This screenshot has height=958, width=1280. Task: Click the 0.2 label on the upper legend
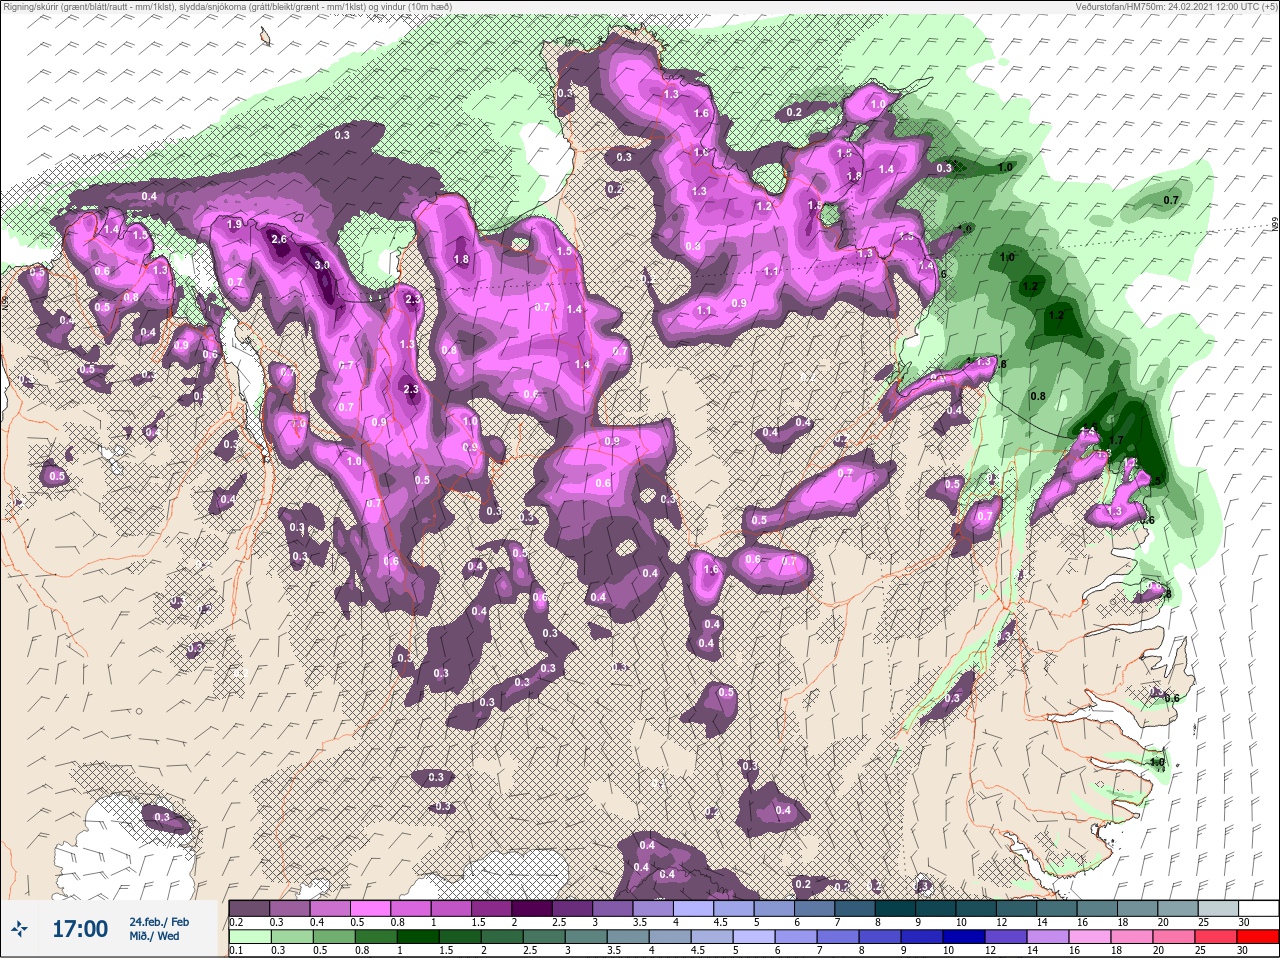[236, 922]
